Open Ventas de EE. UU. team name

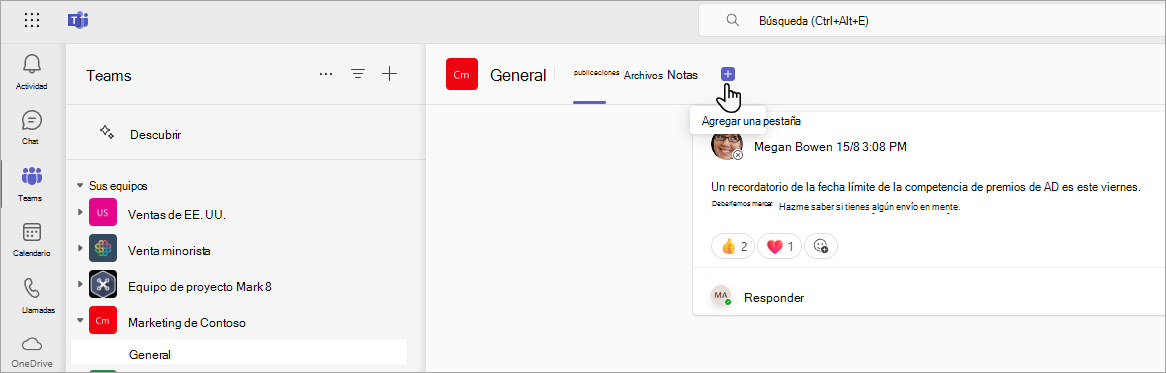coord(177,214)
